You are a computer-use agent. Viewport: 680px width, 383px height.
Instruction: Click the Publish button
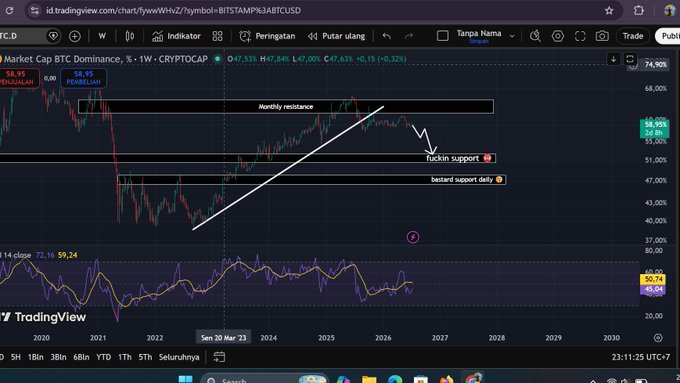pos(668,36)
